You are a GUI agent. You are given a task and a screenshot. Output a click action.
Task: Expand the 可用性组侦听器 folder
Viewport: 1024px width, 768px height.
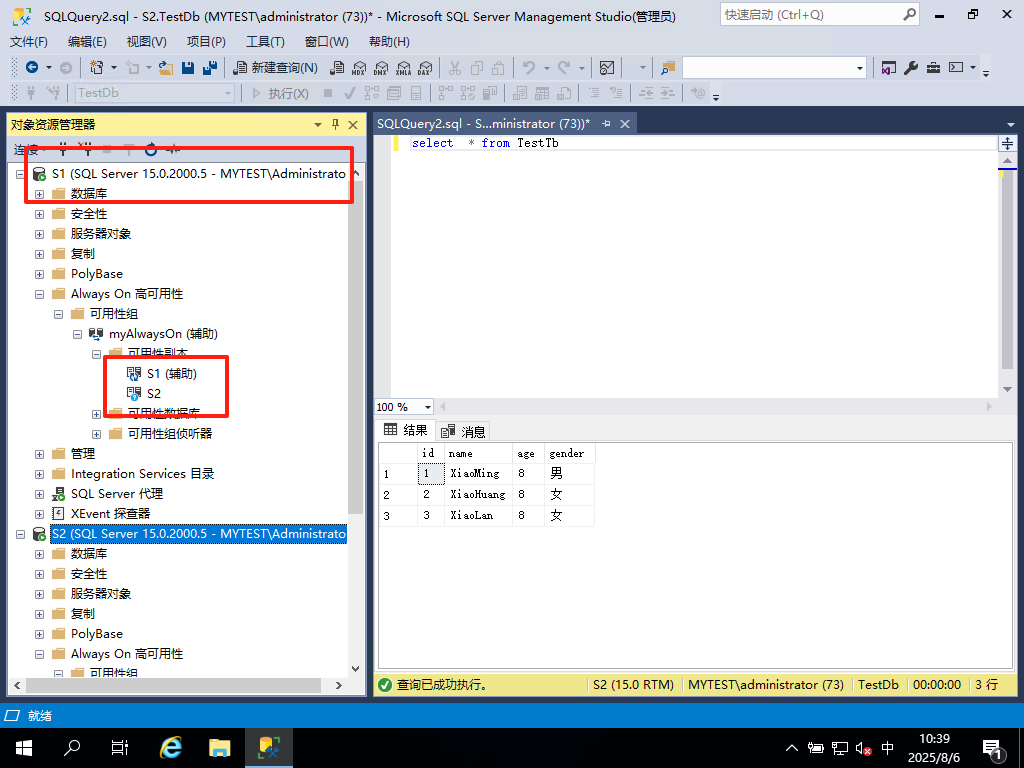[96, 434]
